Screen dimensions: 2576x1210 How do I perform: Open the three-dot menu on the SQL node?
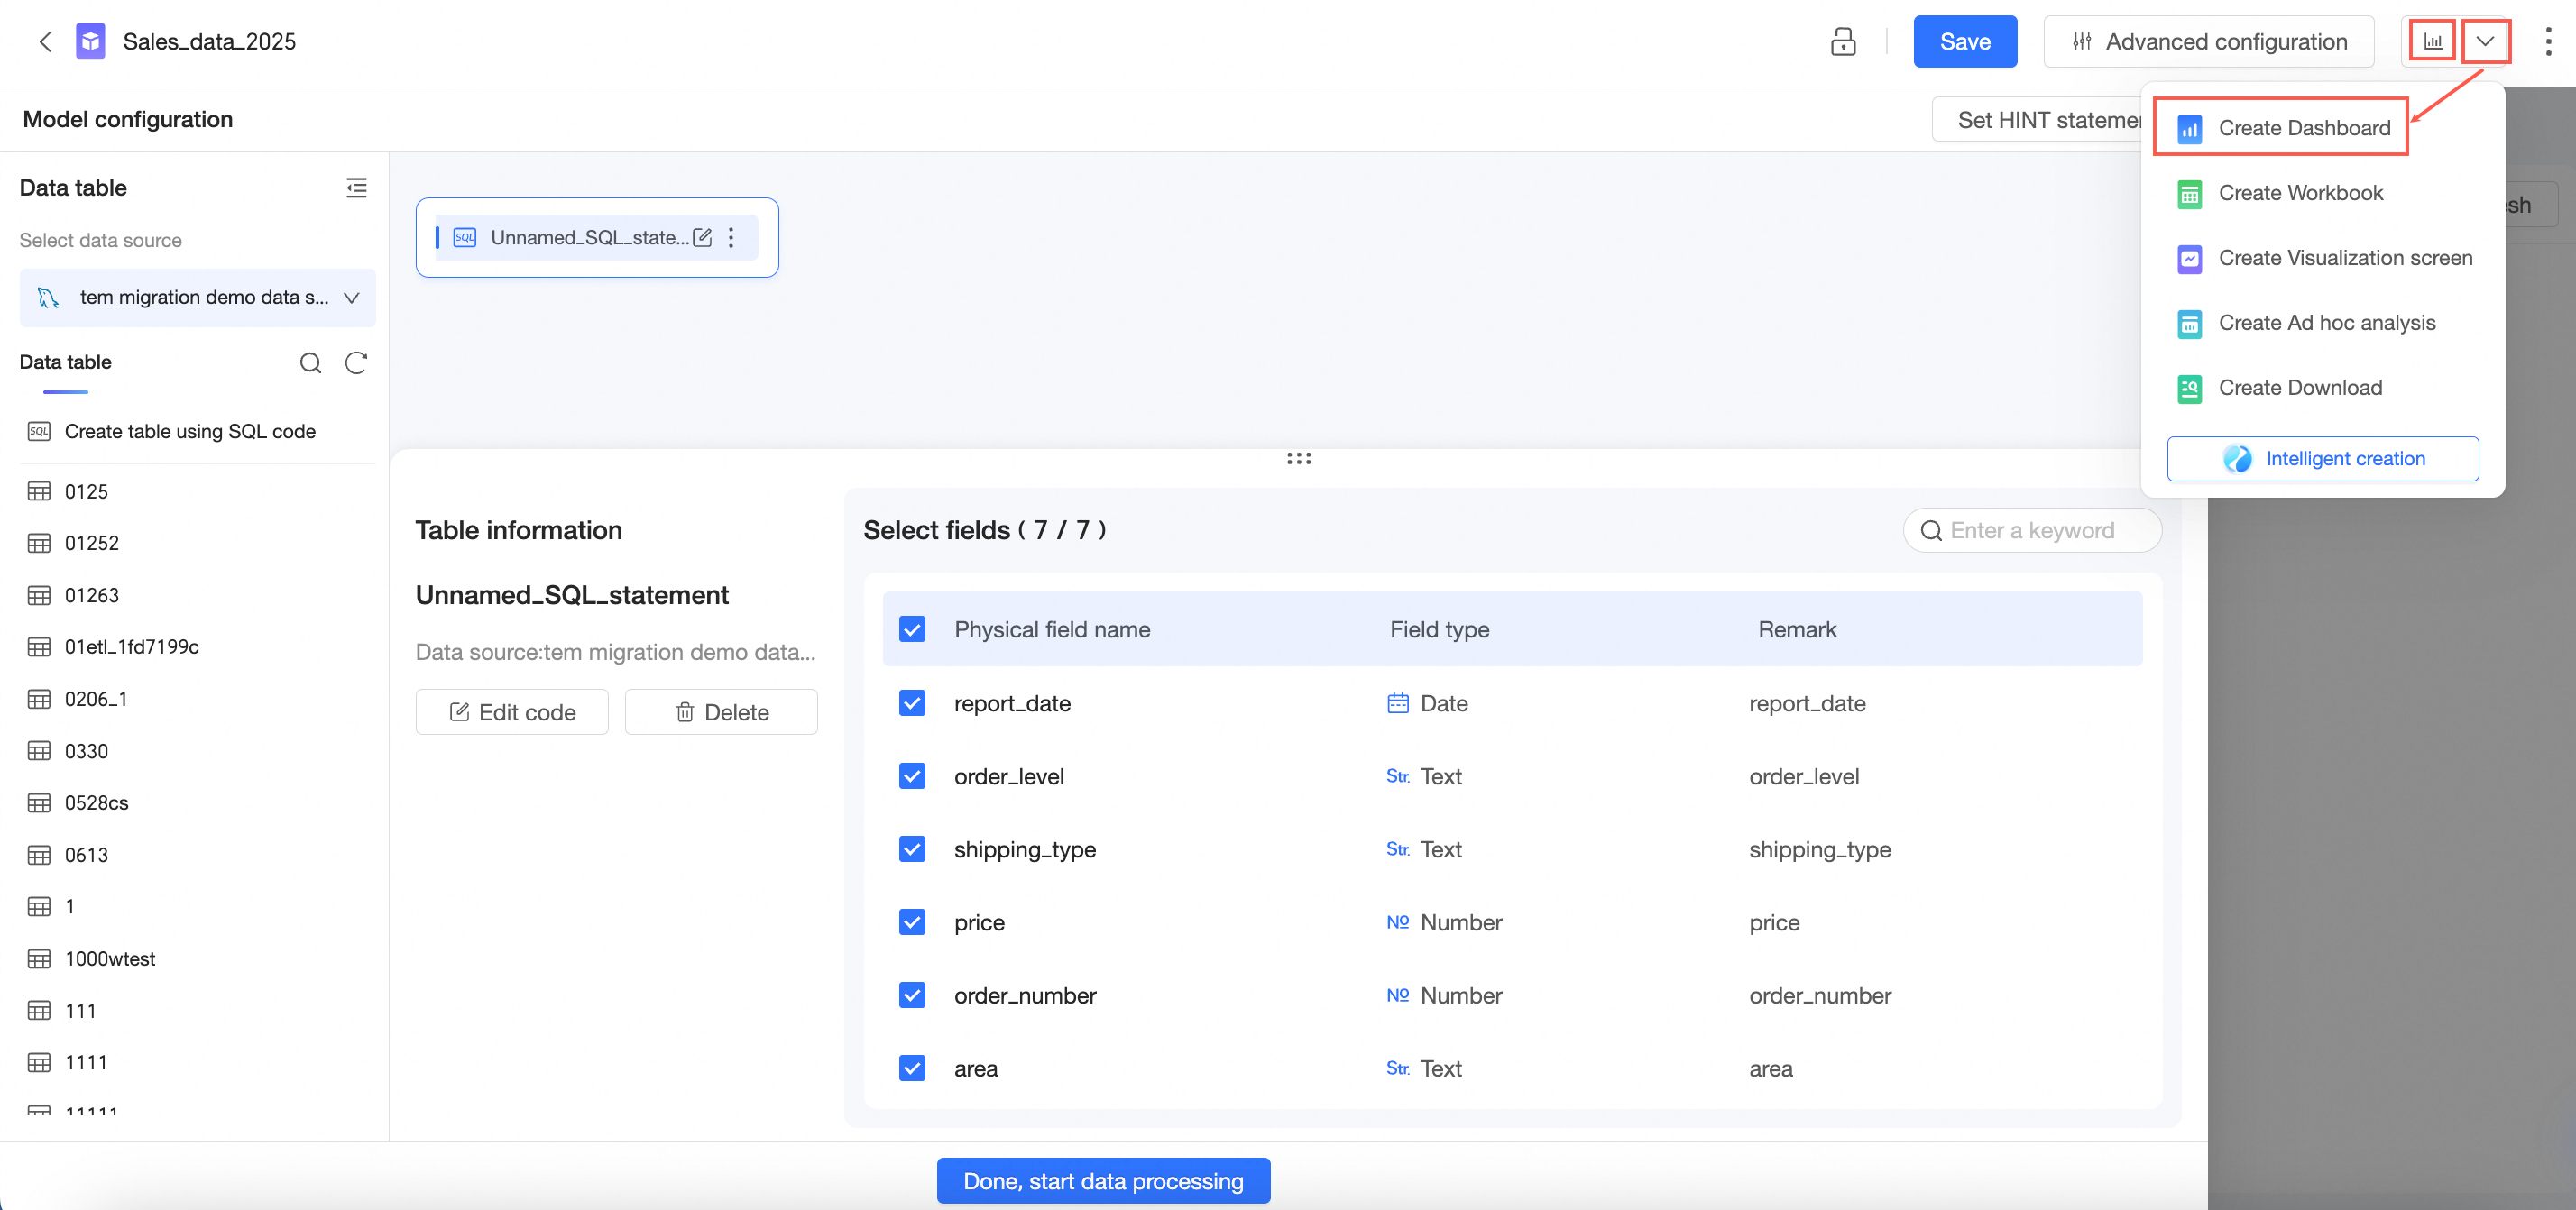(x=732, y=237)
